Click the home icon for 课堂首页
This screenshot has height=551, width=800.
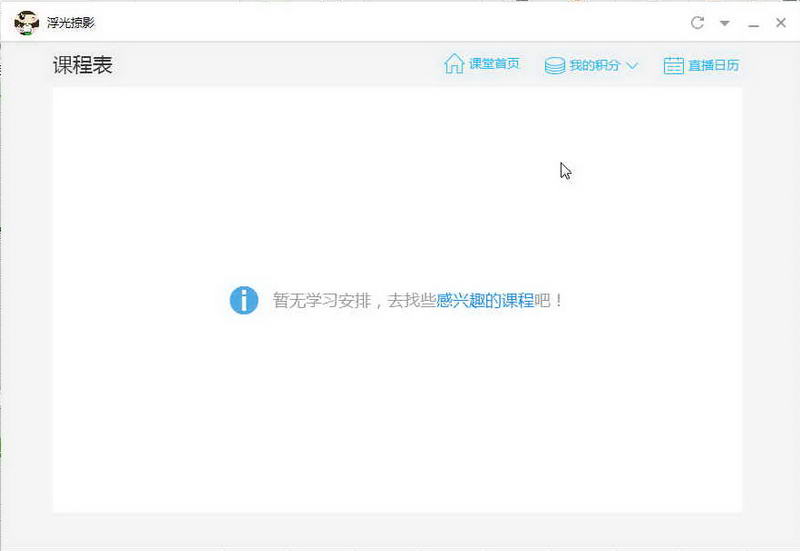(x=454, y=64)
